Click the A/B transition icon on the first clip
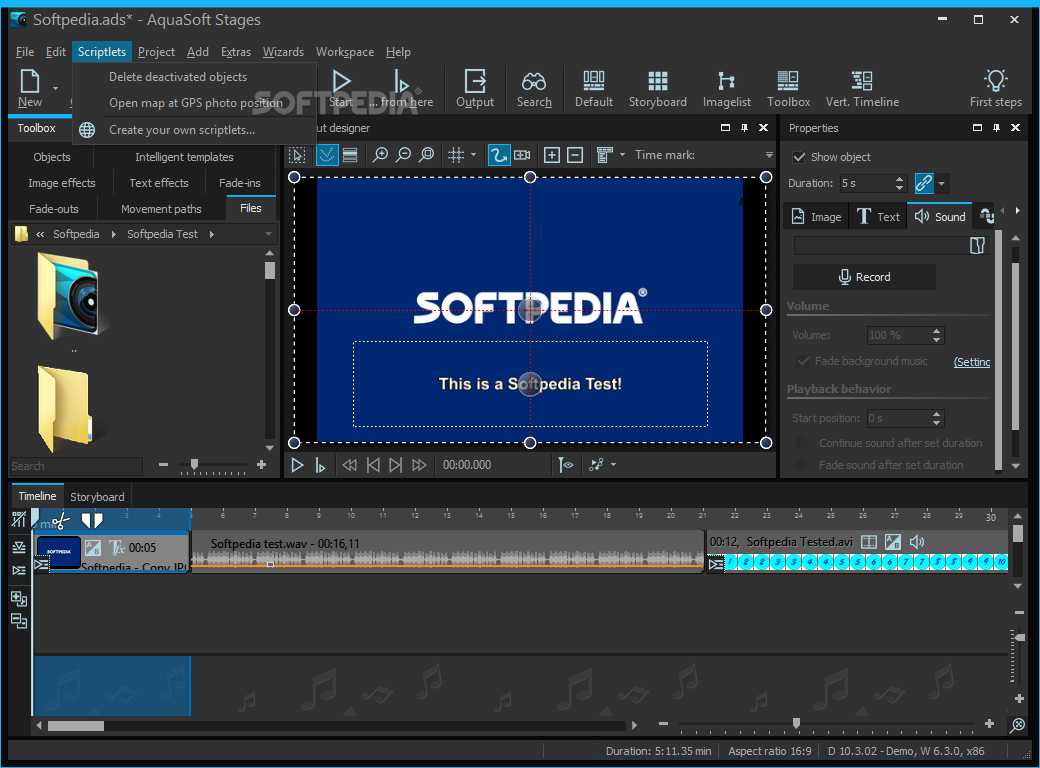The height and width of the screenshot is (768, 1040). (93, 547)
